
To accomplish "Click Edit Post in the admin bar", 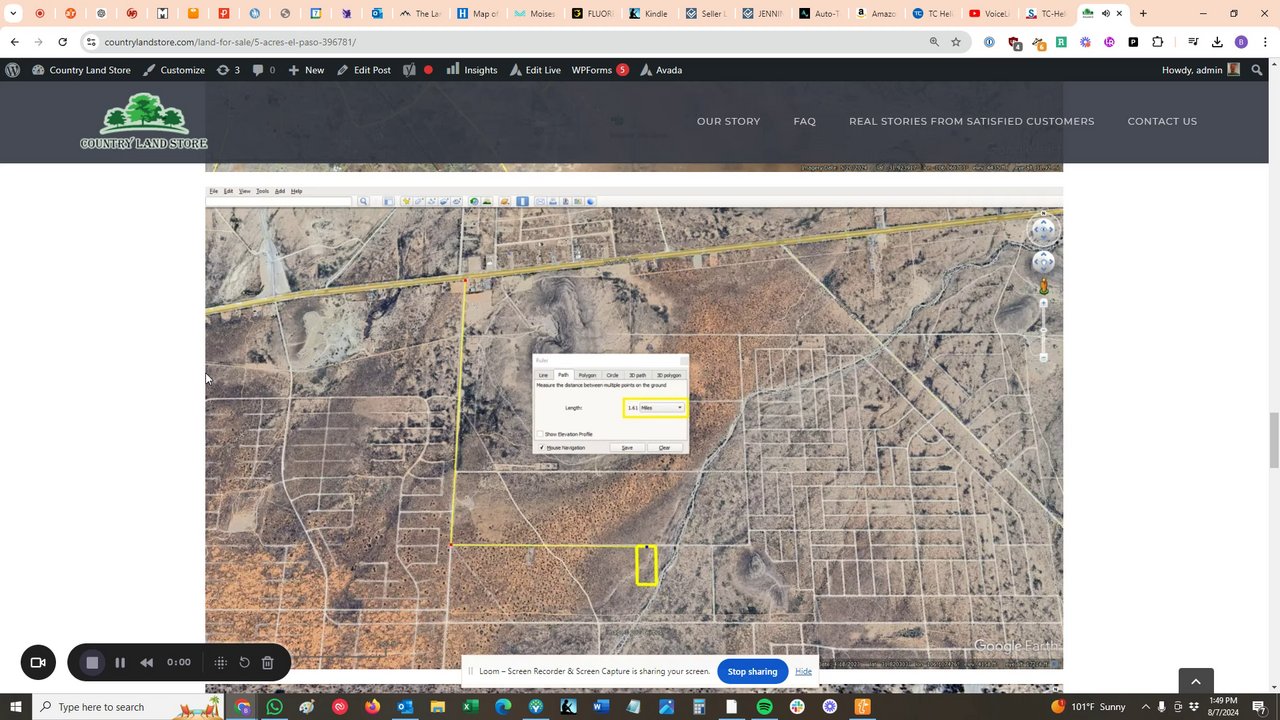I will tap(363, 70).
